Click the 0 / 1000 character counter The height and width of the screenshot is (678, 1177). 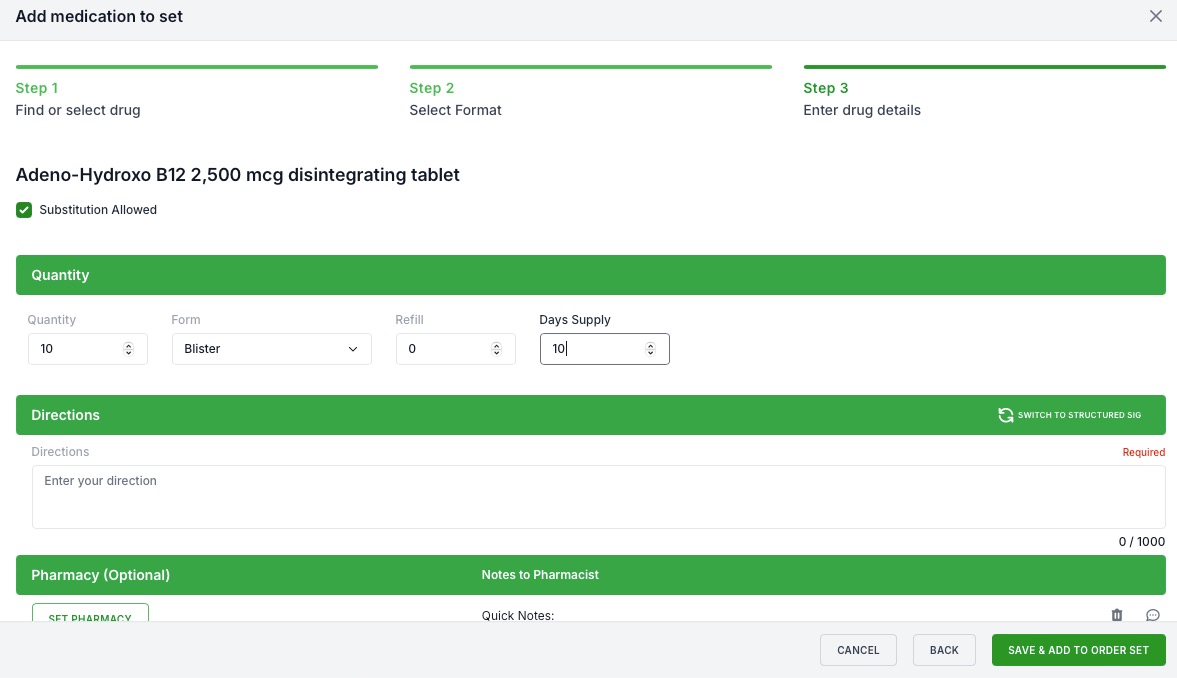pyautogui.click(x=1142, y=541)
